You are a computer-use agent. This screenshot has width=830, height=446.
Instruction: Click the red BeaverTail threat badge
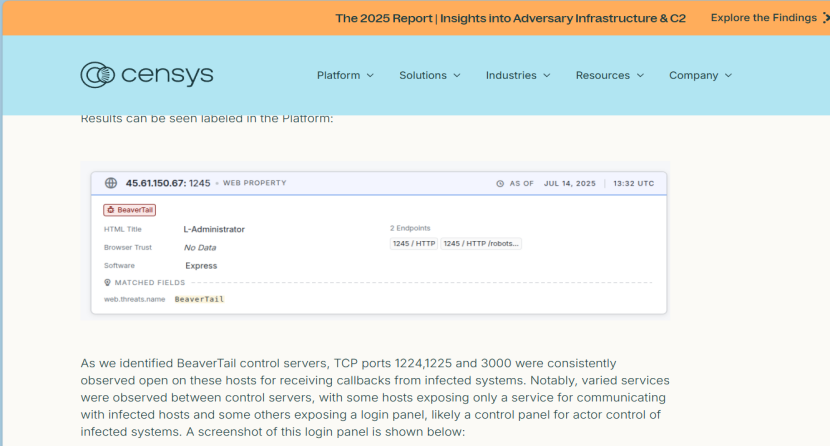click(129, 210)
